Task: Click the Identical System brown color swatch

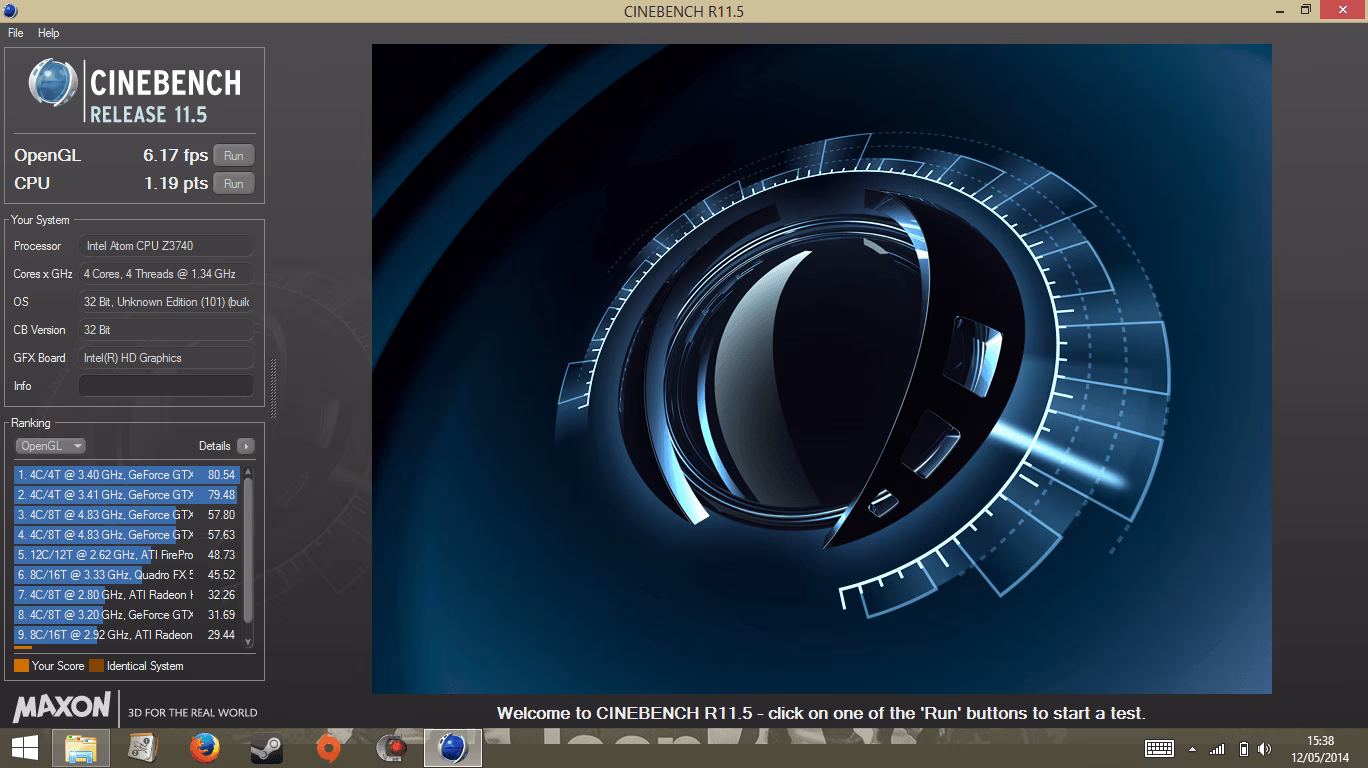Action: click(x=96, y=666)
